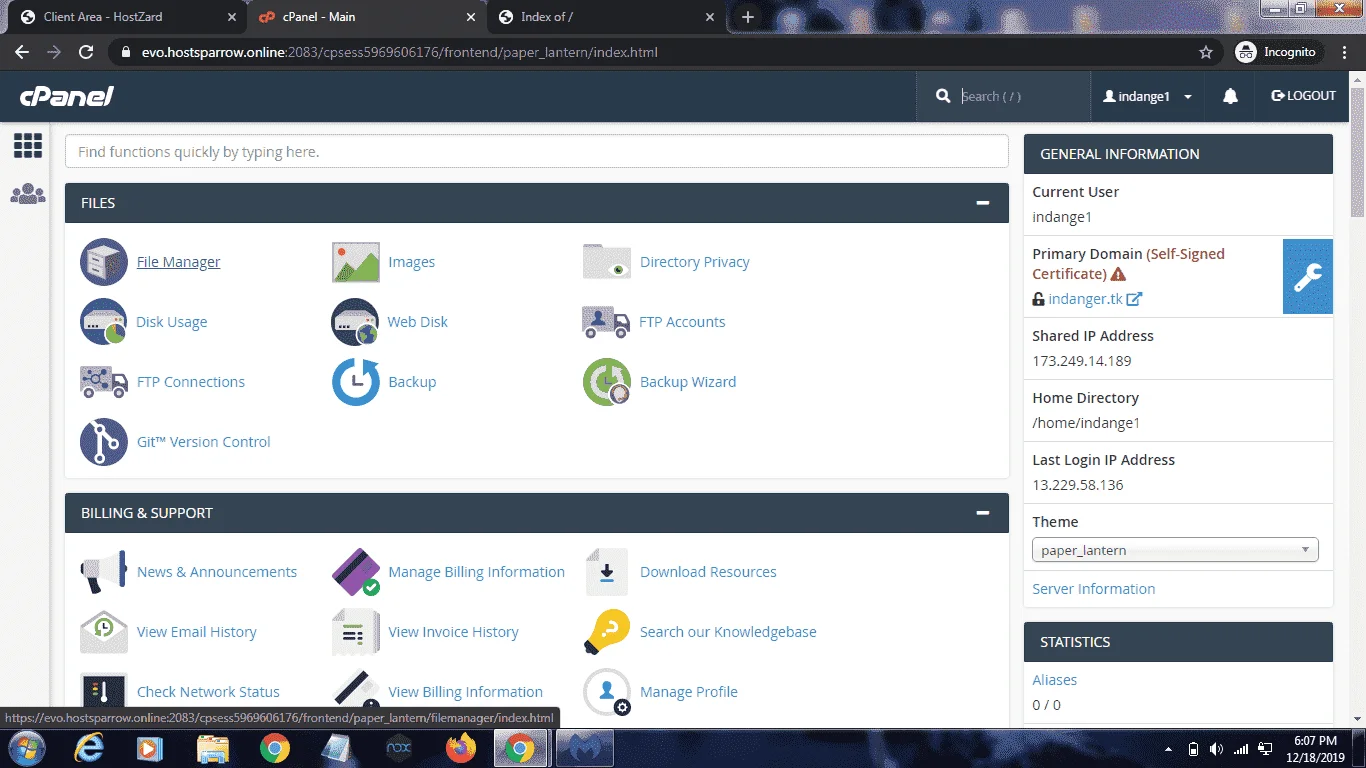1366x768 pixels.
Task: Open Windows Explorer from the taskbar
Action: [x=213, y=748]
